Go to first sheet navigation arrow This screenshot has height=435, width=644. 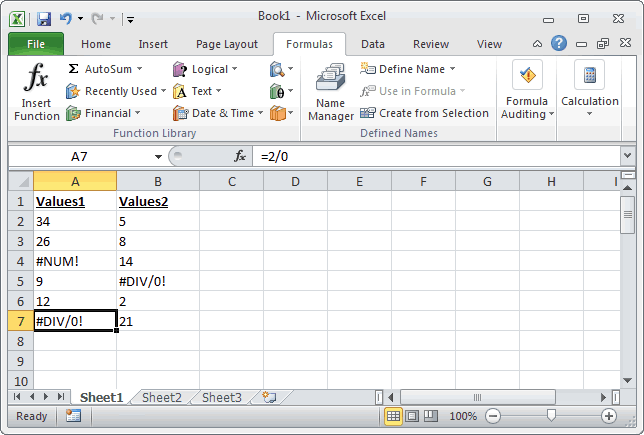click(17, 396)
